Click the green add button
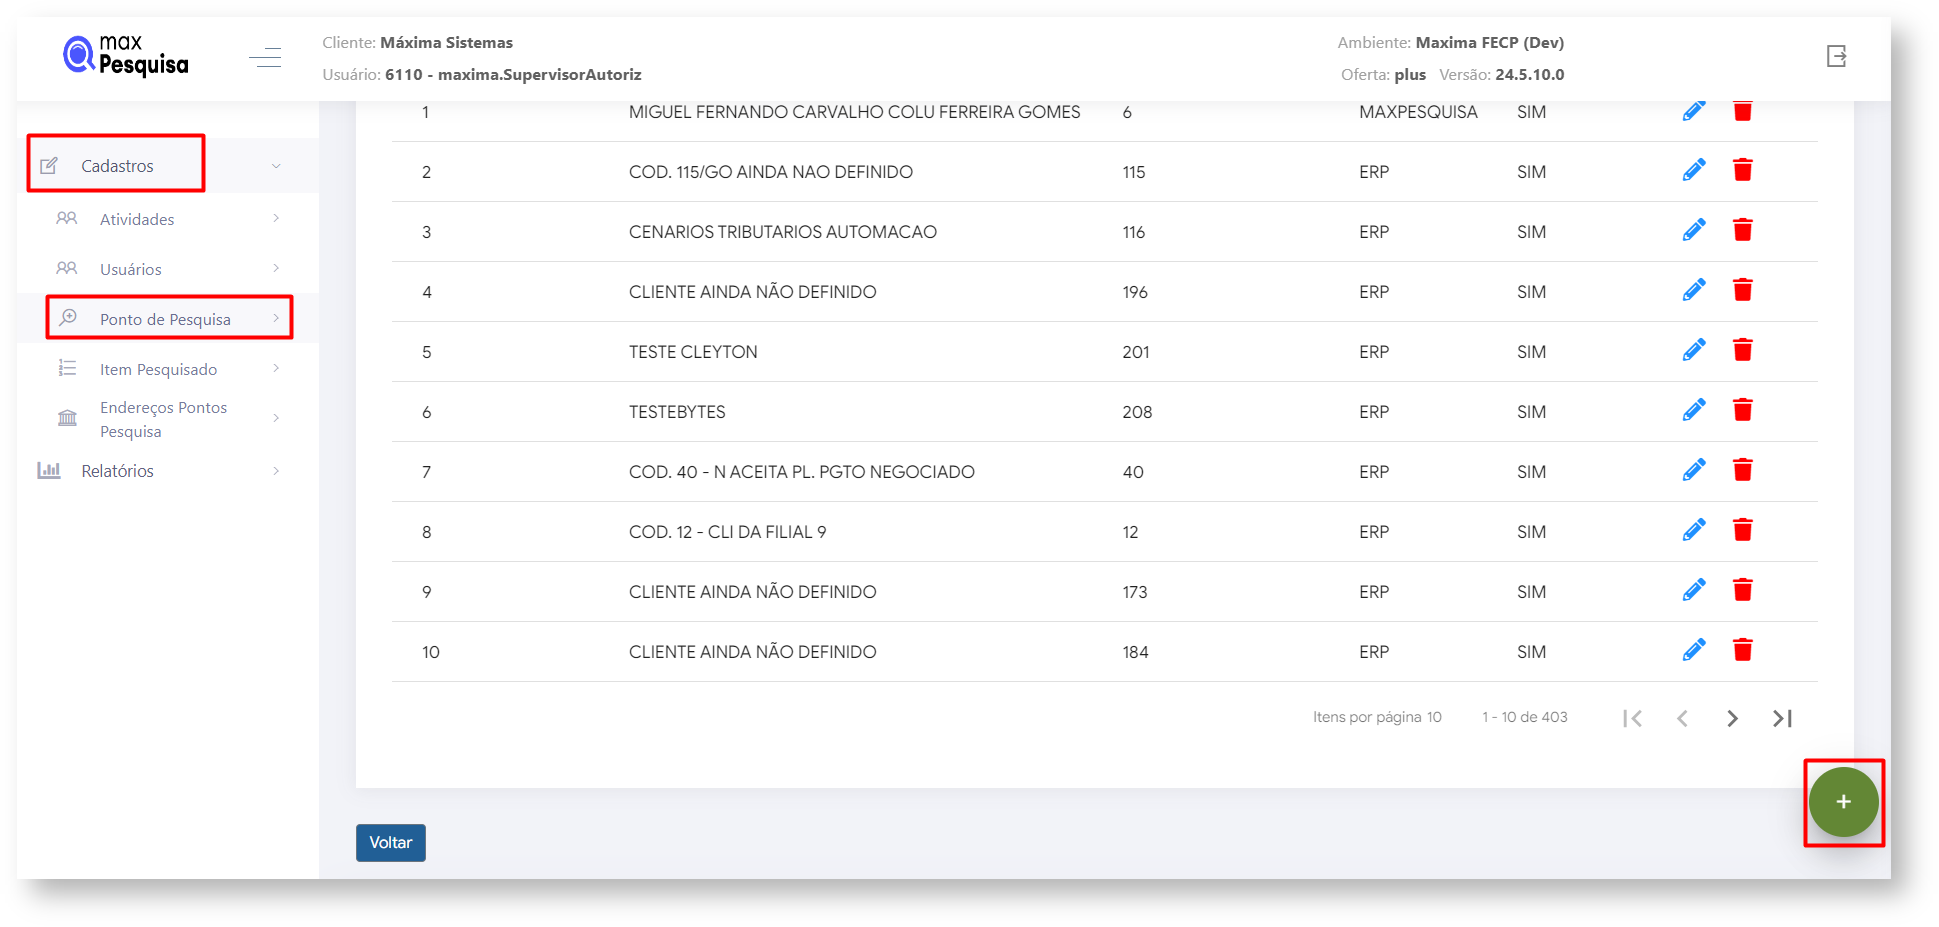The image size is (1939, 927). 1843,802
